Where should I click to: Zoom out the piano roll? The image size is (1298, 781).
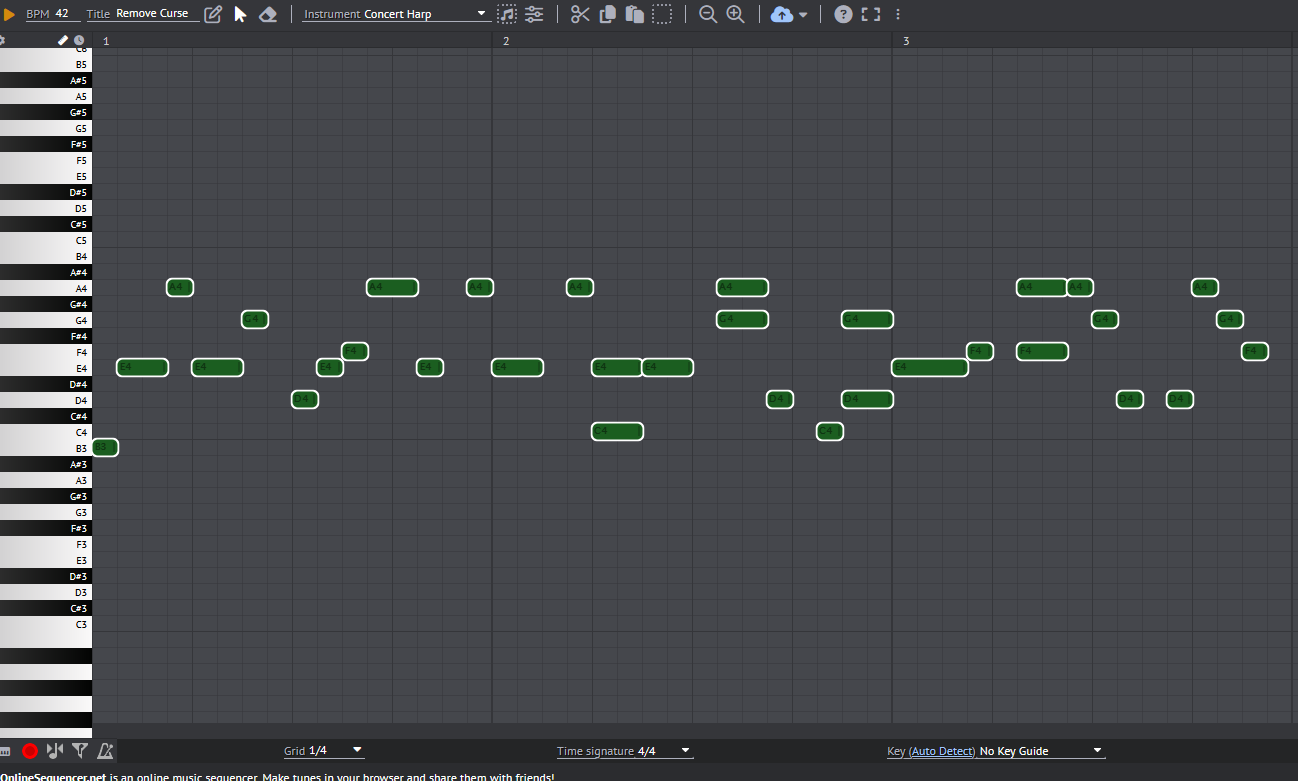(x=708, y=14)
